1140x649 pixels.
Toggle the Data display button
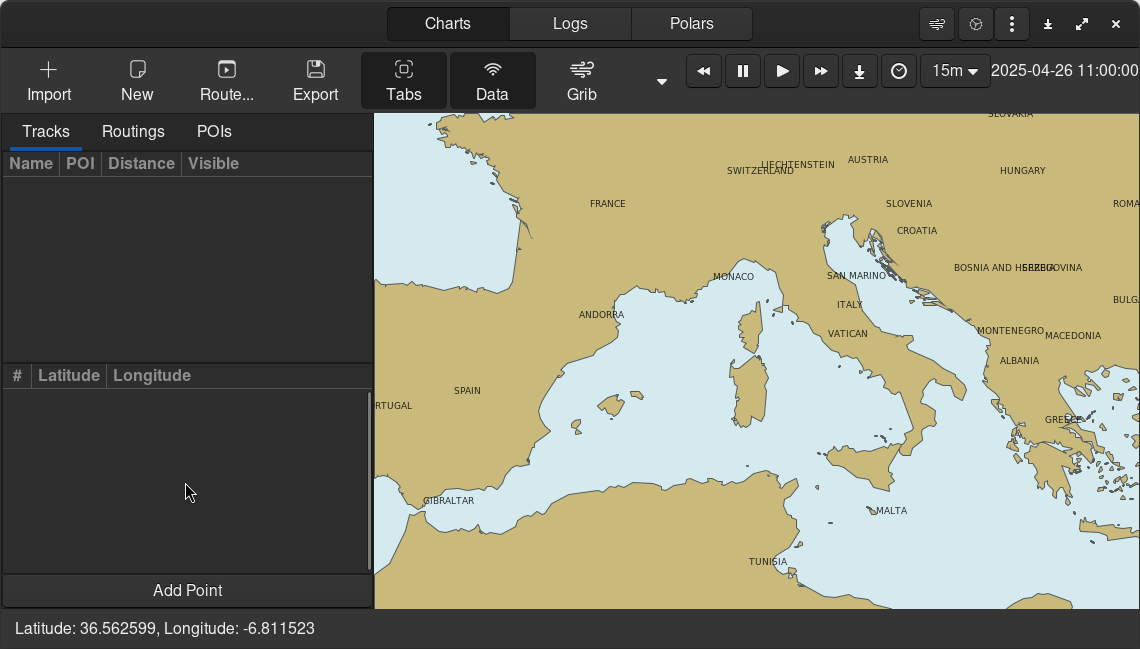click(x=492, y=81)
